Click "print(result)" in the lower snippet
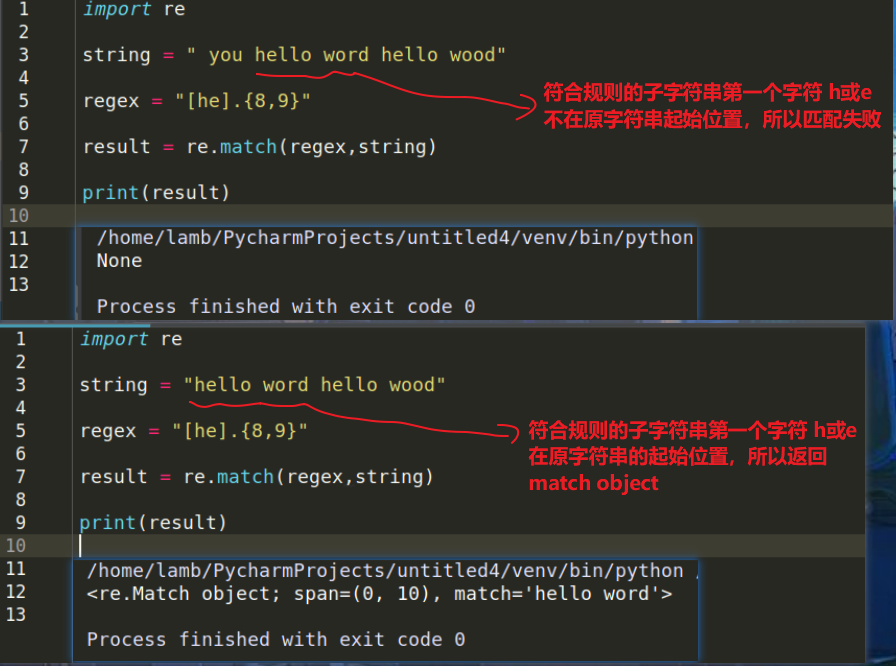The width and height of the screenshot is (896, 666). point(153,522)
